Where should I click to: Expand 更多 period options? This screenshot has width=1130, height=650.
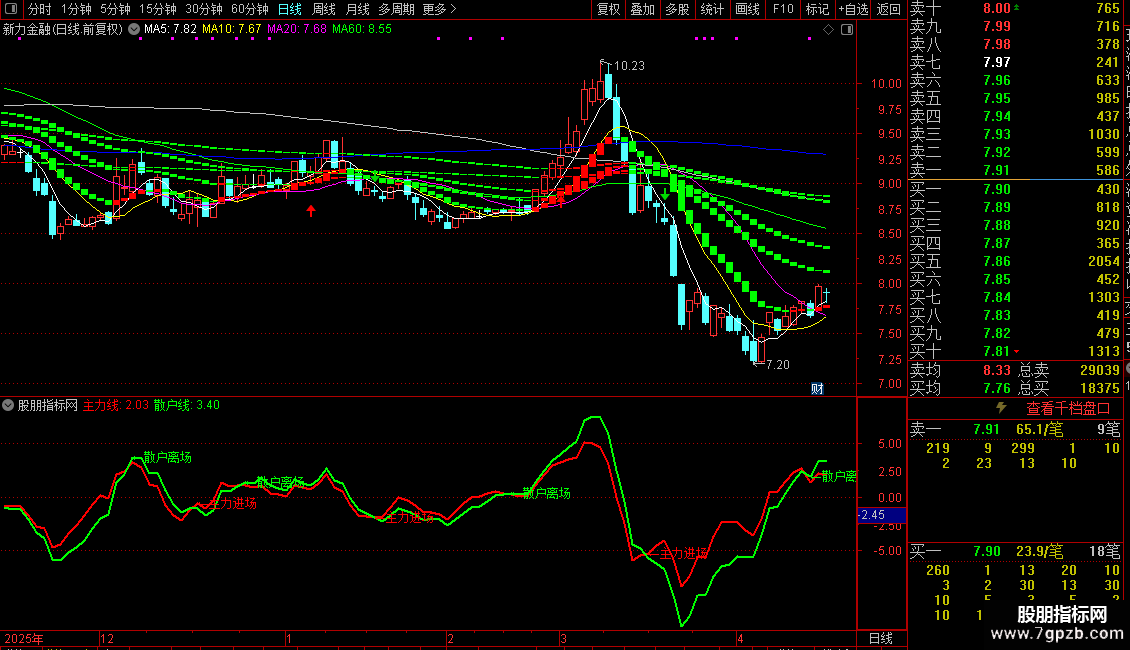point(439,9)
